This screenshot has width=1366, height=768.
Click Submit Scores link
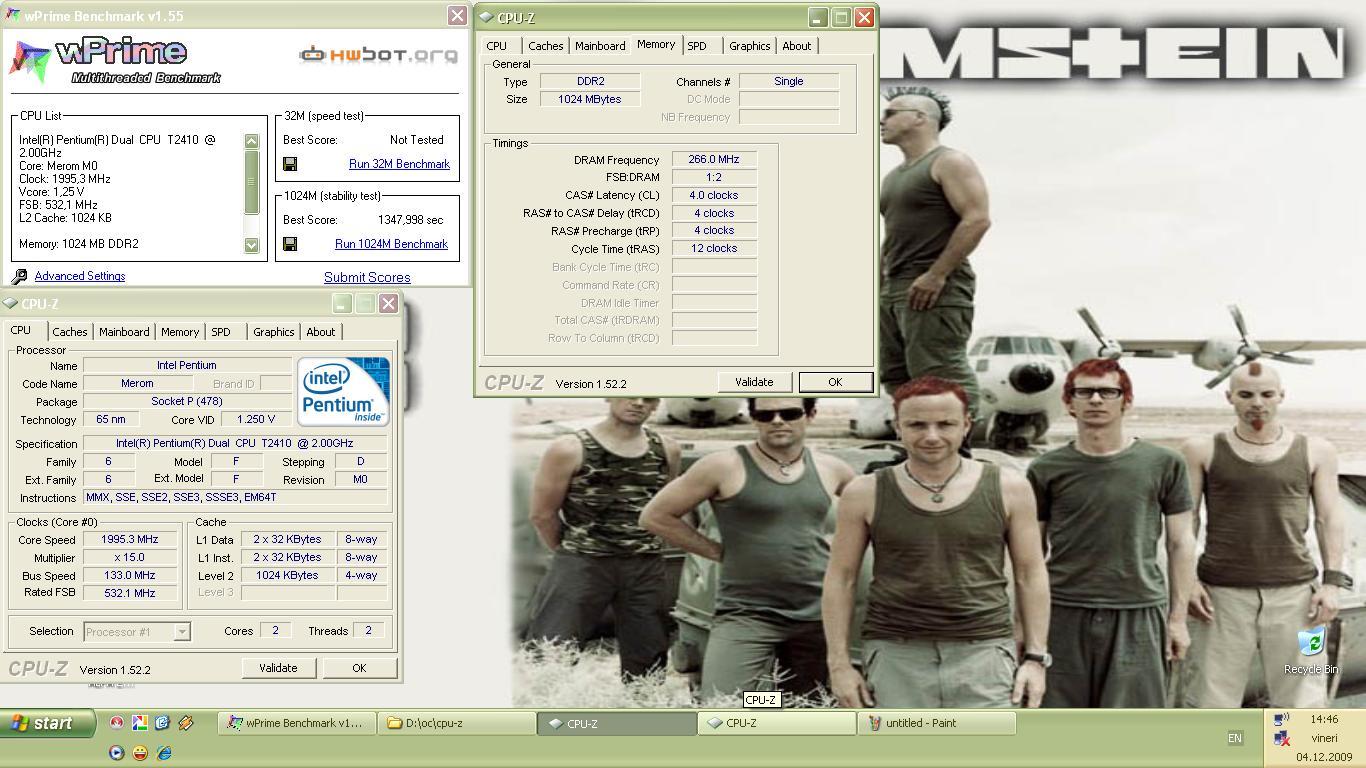pyautogui.click(x=367, y=278)
